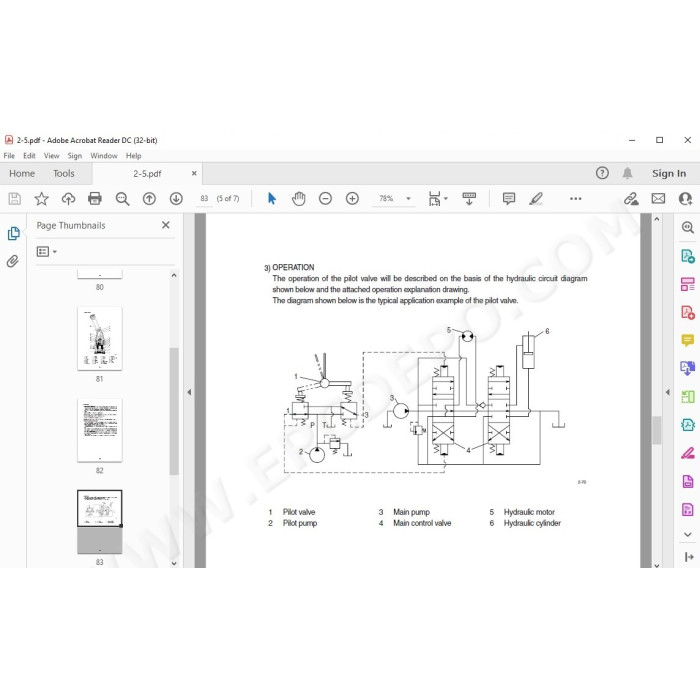Expand or collapse right tools rail
The height and width of the screenshot is (700, 700).
689,557
